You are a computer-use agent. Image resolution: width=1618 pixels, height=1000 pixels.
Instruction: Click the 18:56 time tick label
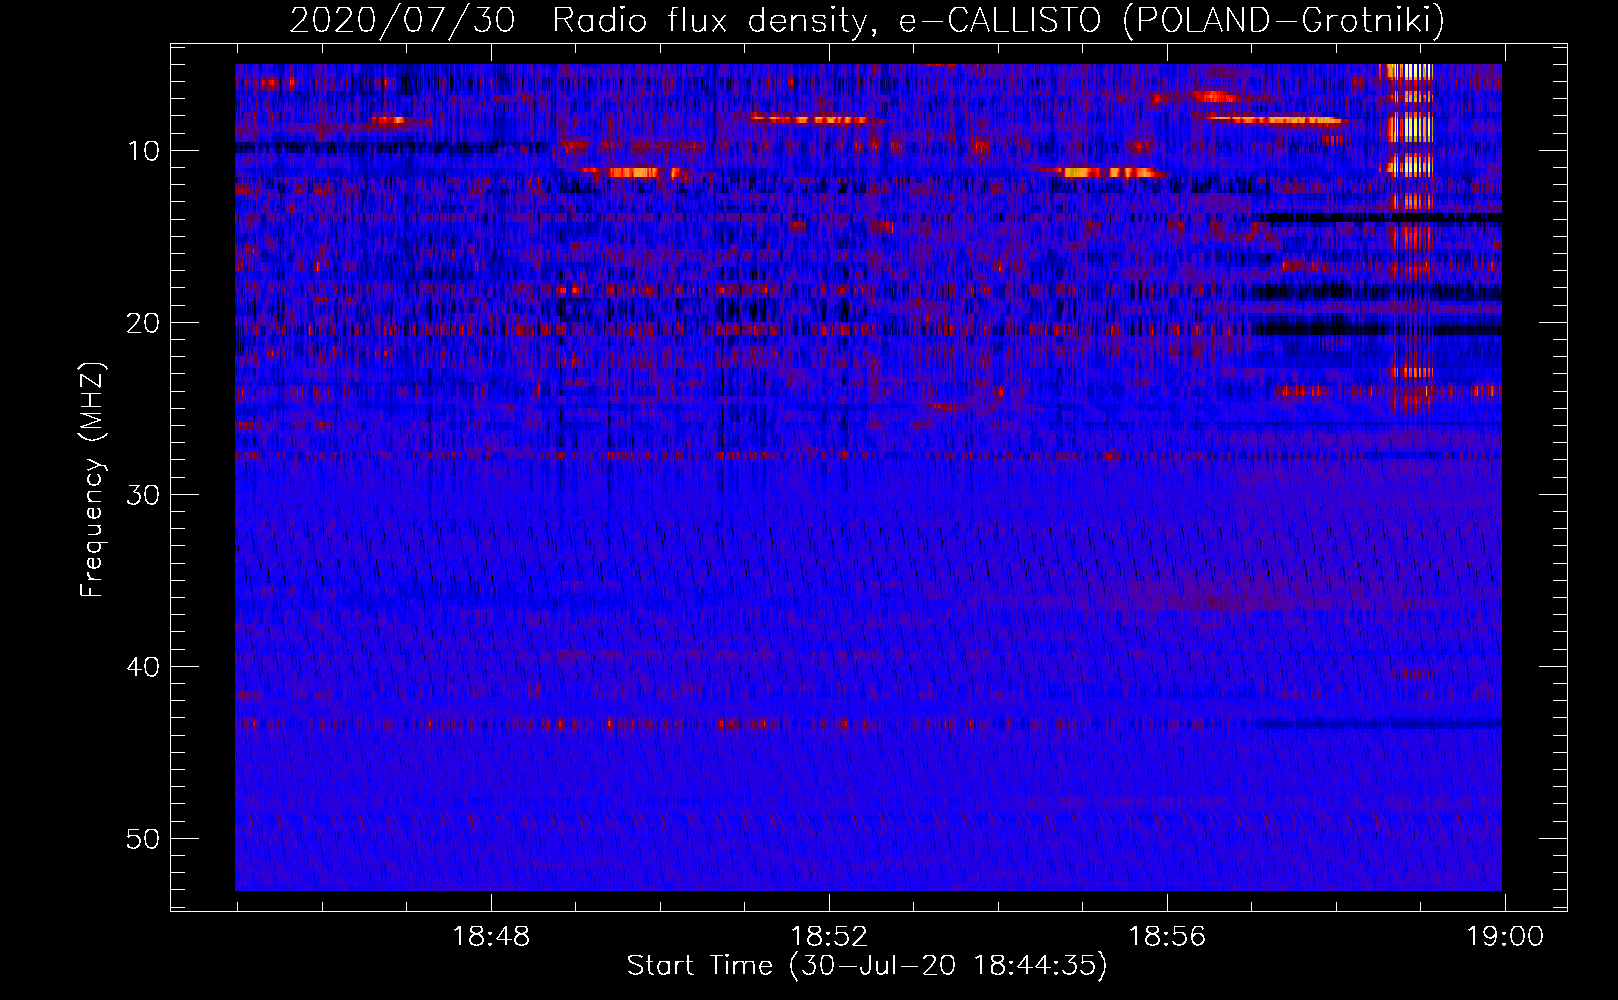(x=1167, y=937)
